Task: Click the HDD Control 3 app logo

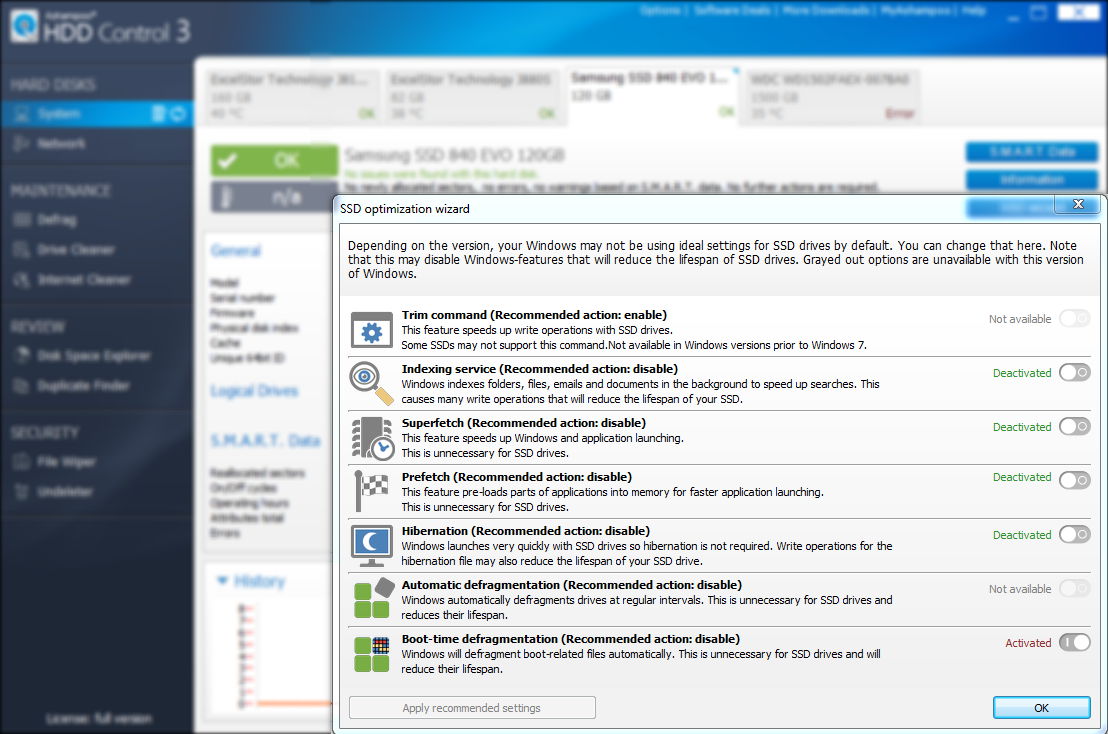Action: pyautogui.click(x=25, y=27)
